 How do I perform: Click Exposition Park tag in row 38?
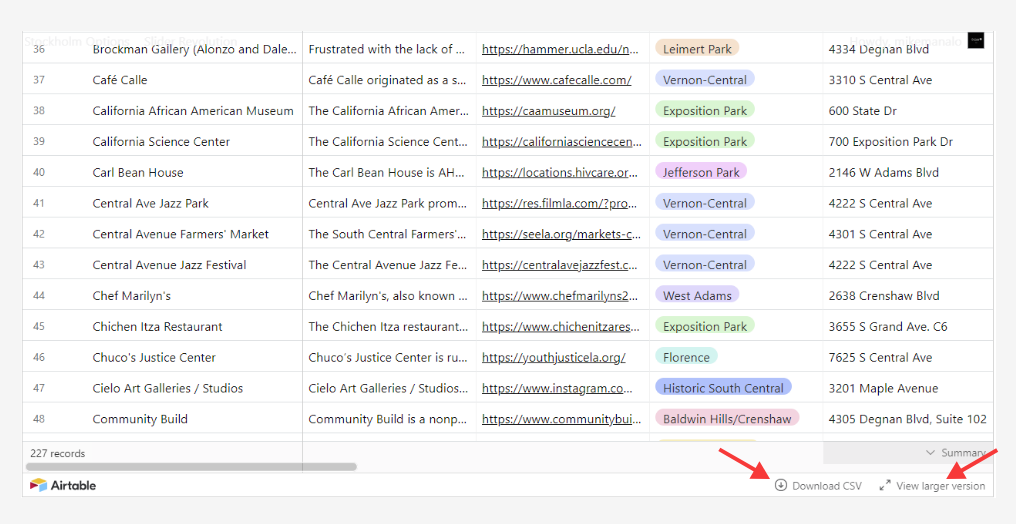pos(705,110)
